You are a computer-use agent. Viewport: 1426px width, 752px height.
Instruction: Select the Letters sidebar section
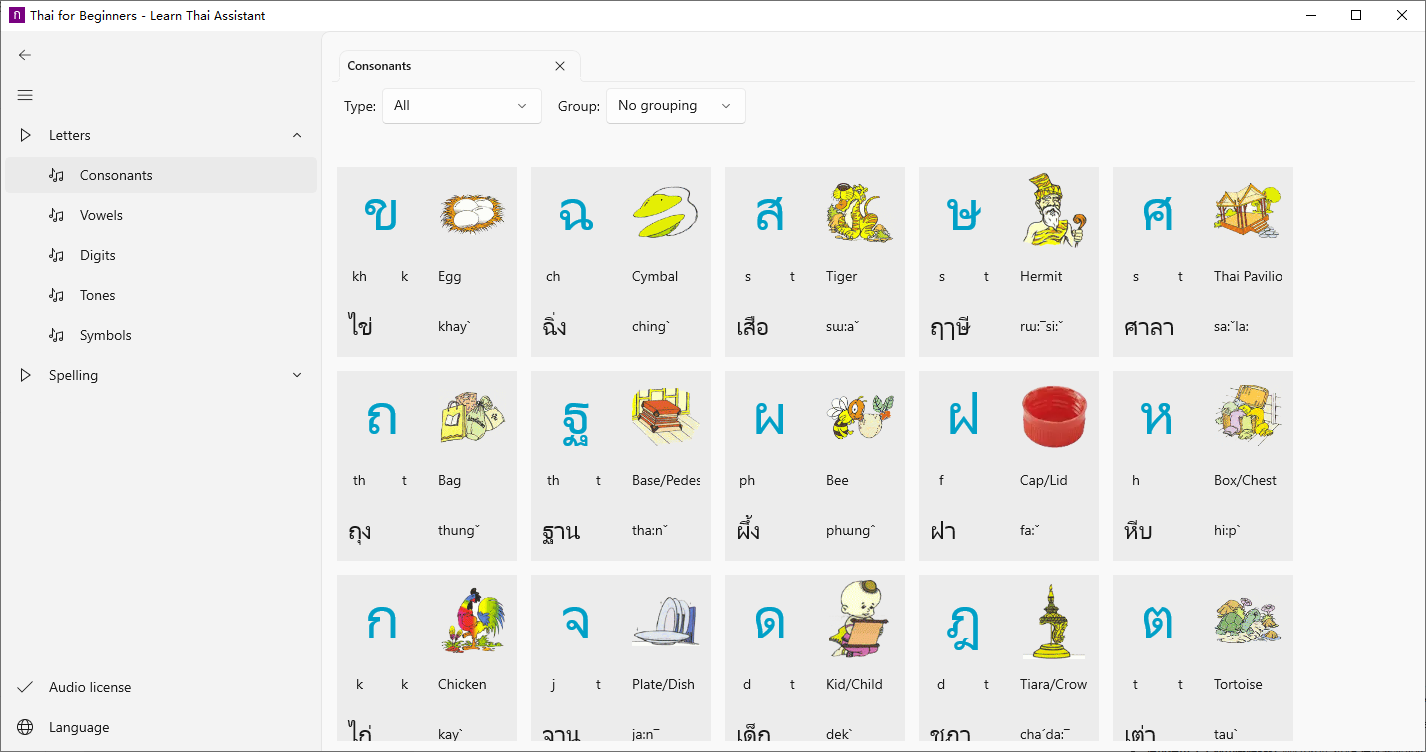point(161,135)
